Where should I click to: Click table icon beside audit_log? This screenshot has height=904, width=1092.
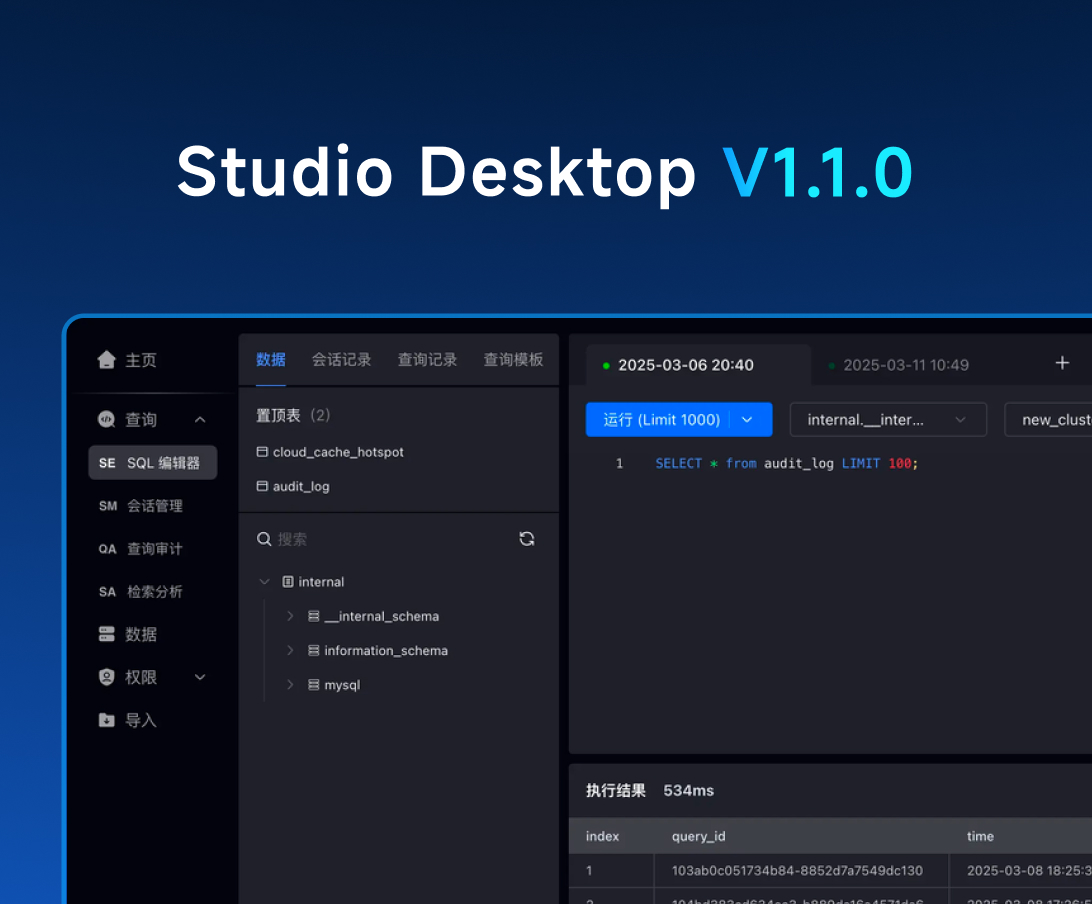click(262, 486)
